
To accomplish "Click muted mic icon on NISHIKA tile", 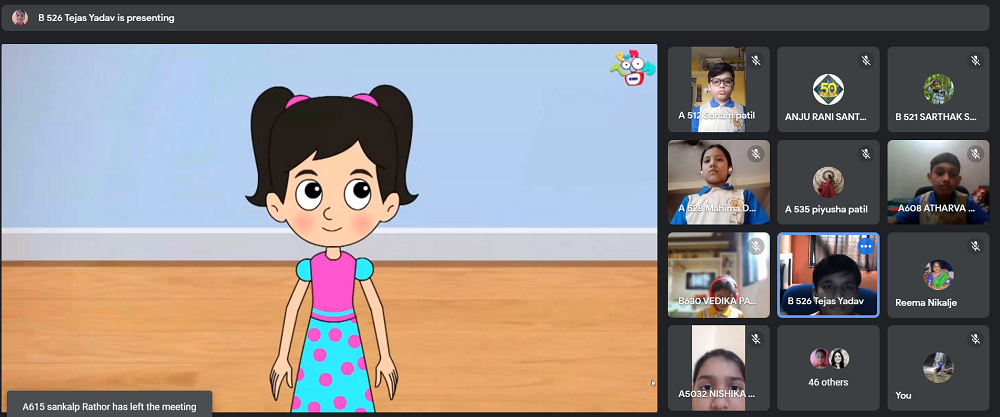I will [756, 339].
